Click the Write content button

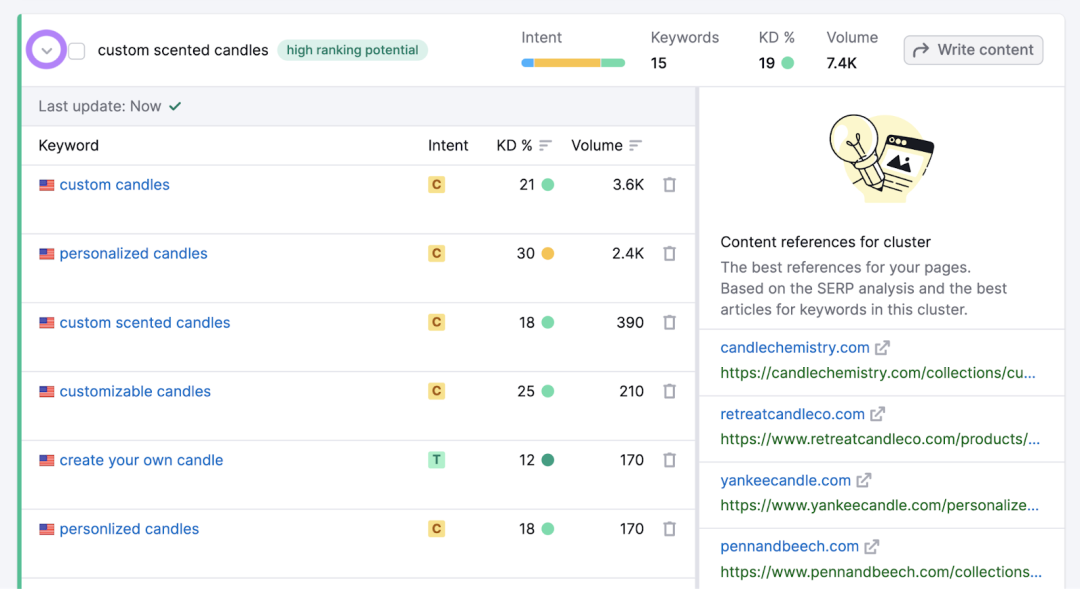pos(973,50)
